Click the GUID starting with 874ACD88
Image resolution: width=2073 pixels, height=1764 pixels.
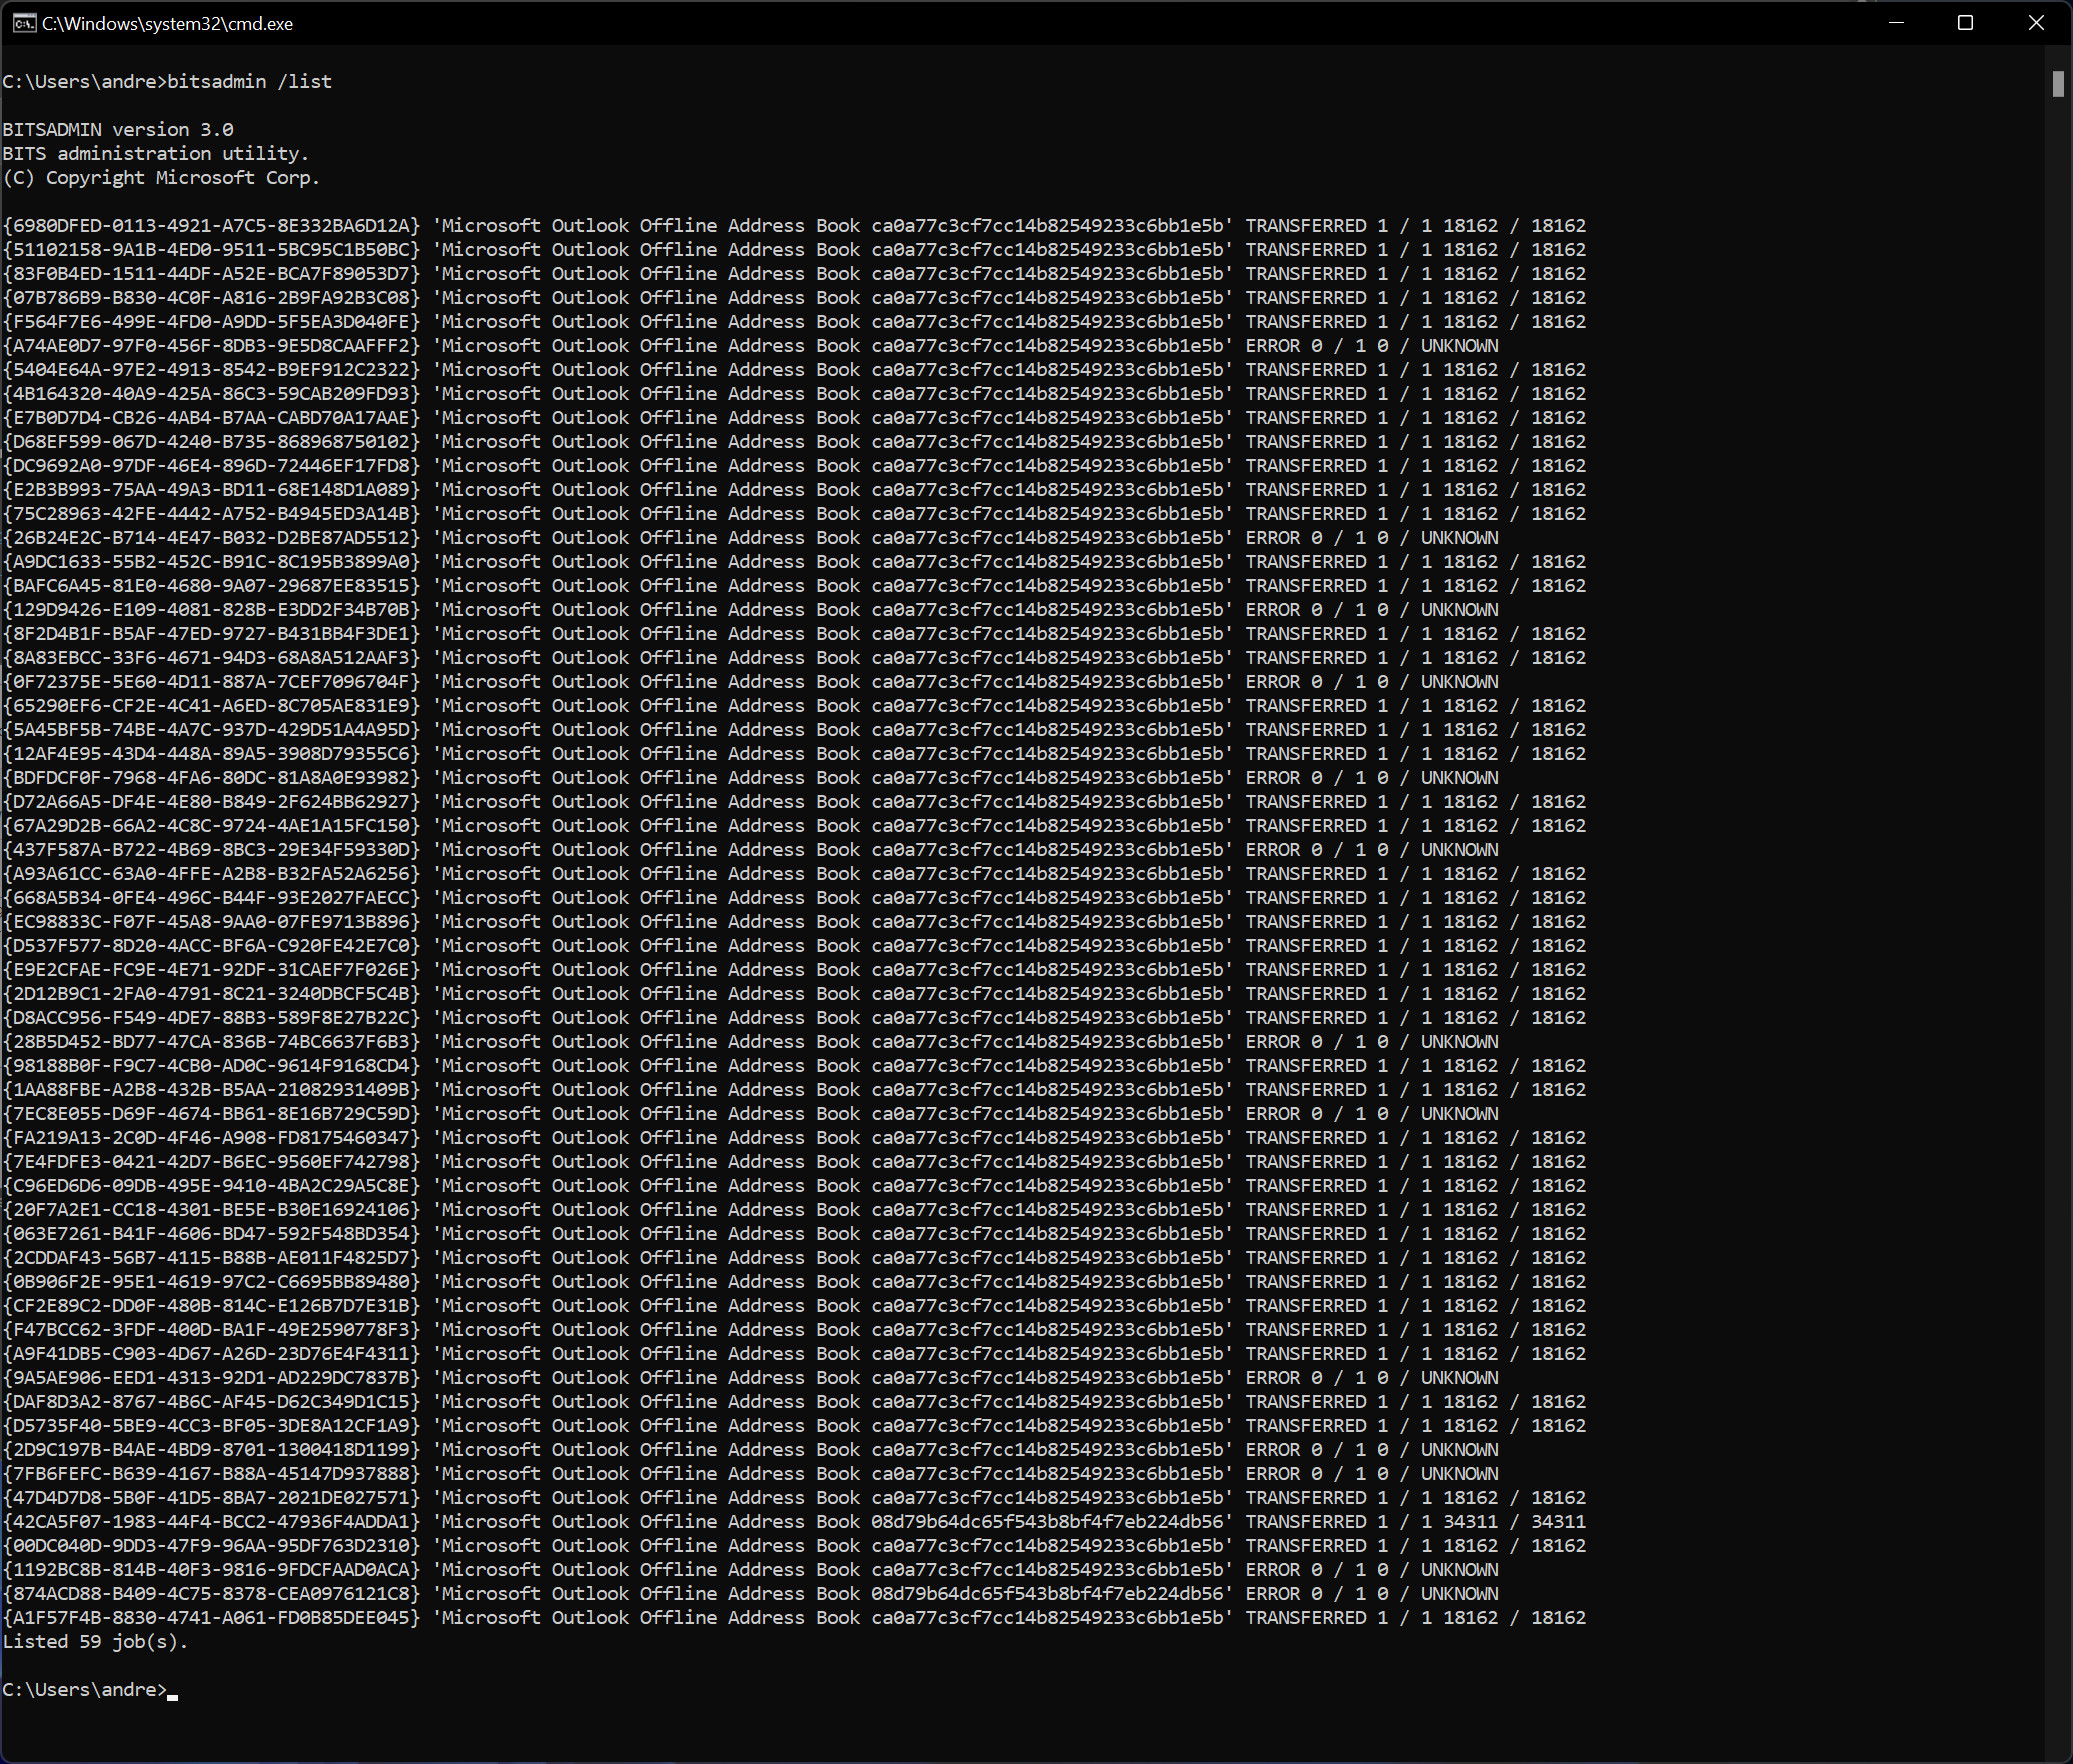point(211,1594)
